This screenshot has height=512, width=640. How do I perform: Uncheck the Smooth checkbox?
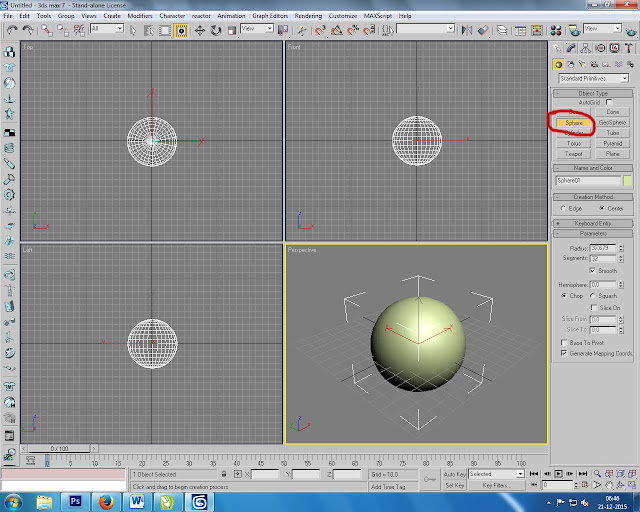[592, 271]
